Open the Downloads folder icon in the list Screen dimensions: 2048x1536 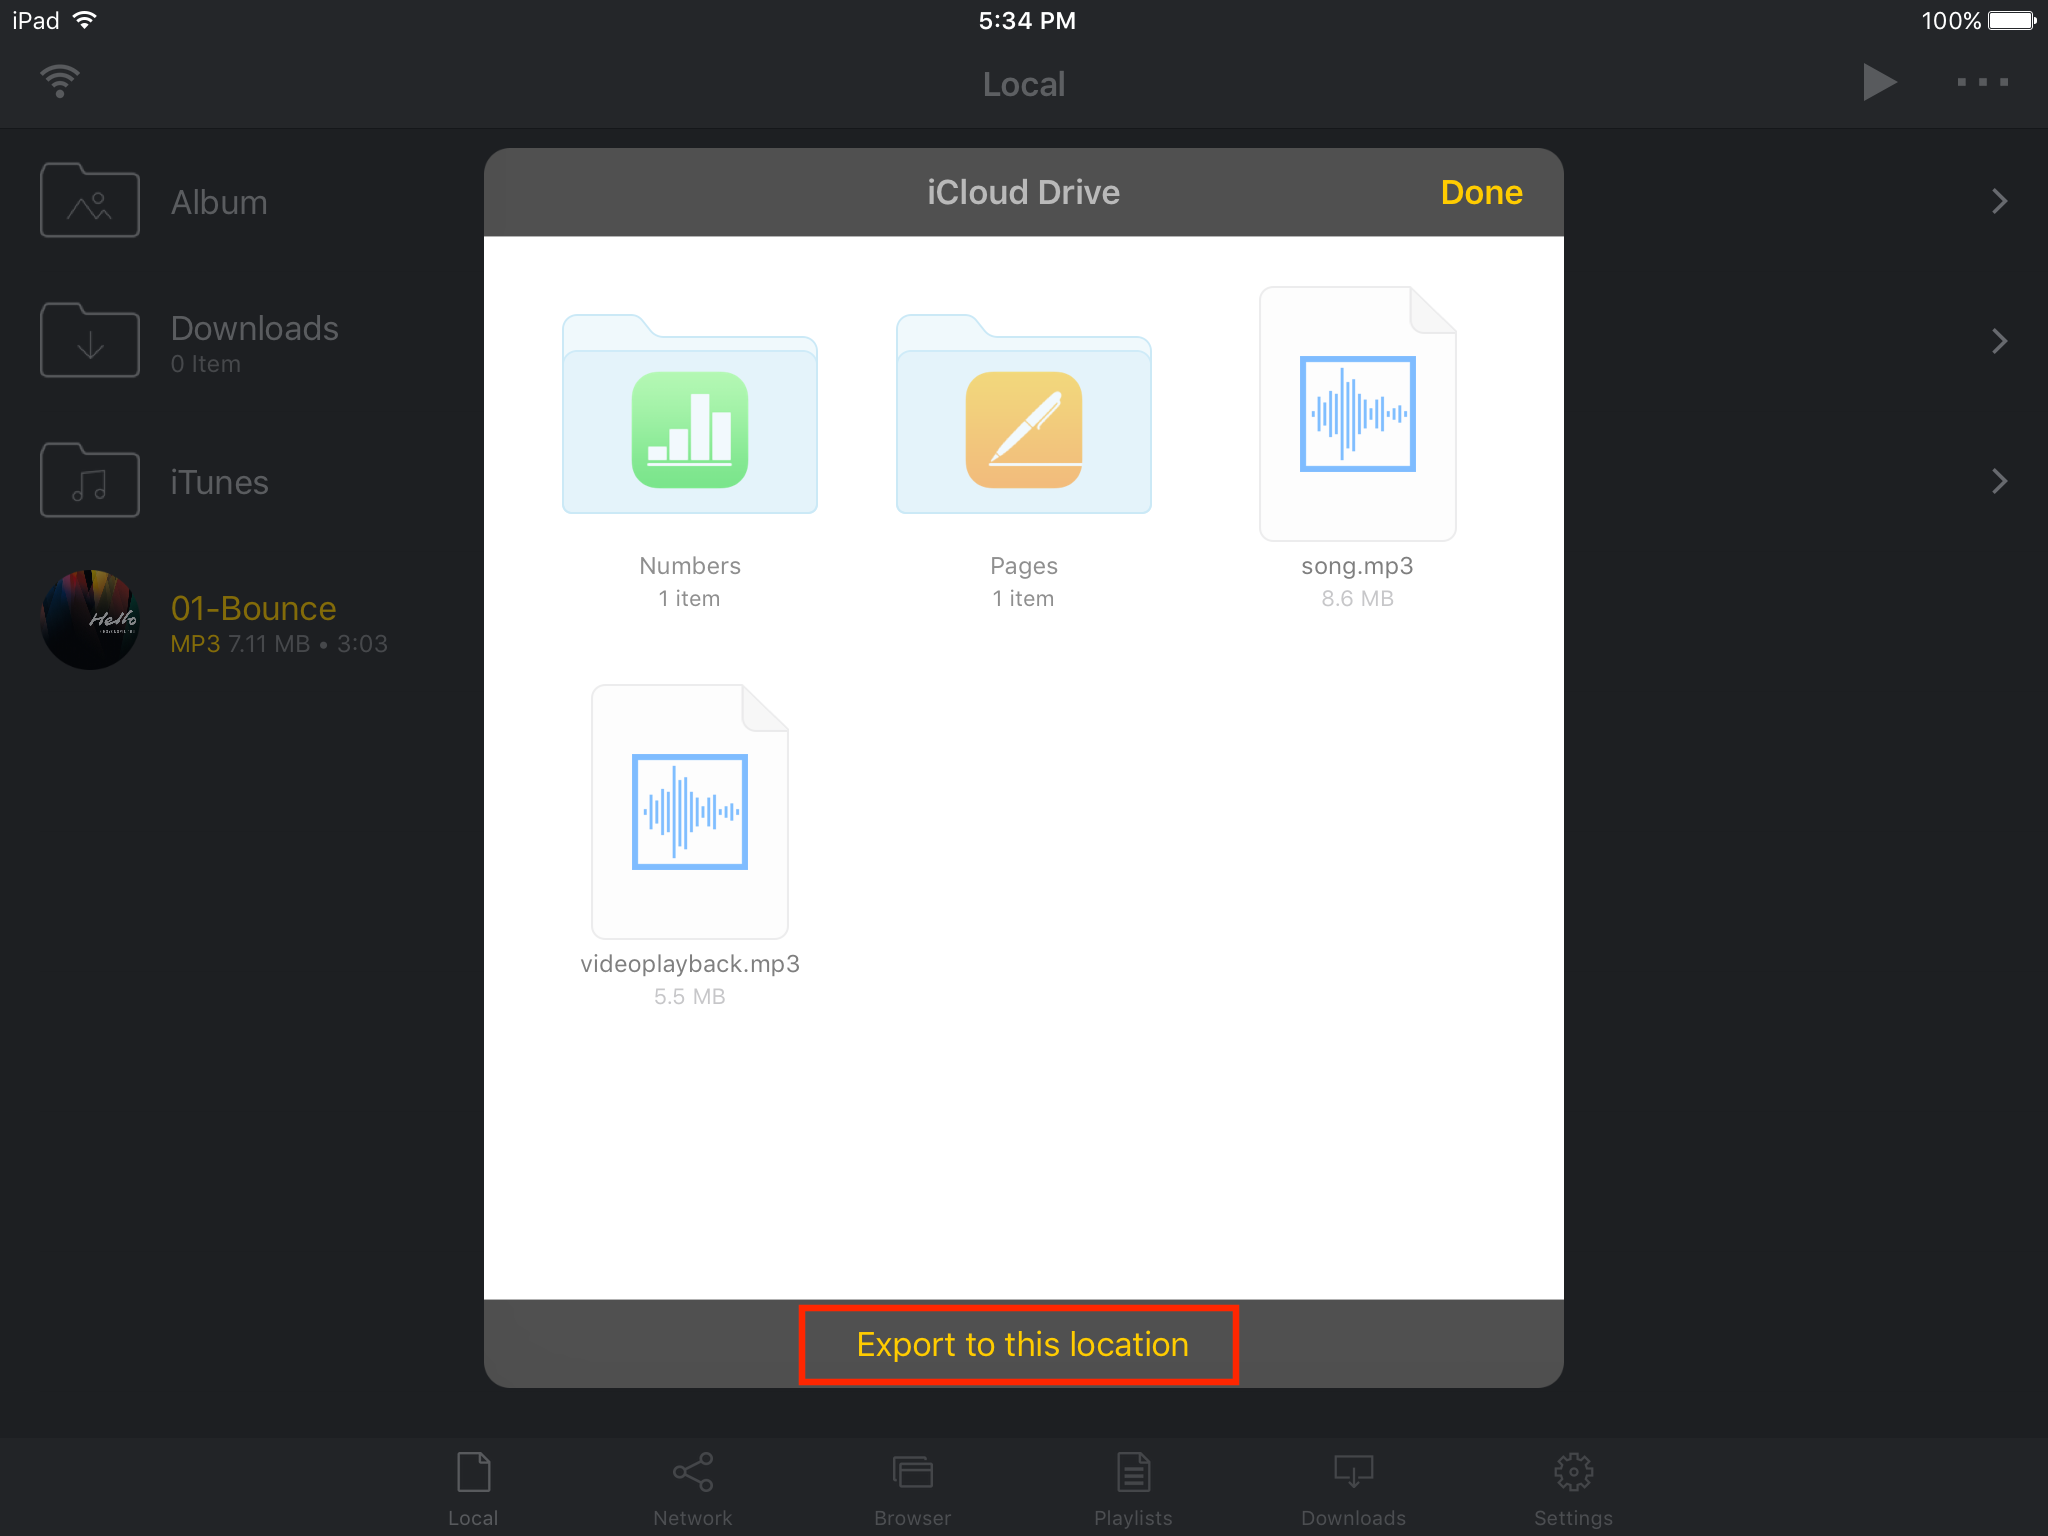pyautogui.click(x=90, y=340)
